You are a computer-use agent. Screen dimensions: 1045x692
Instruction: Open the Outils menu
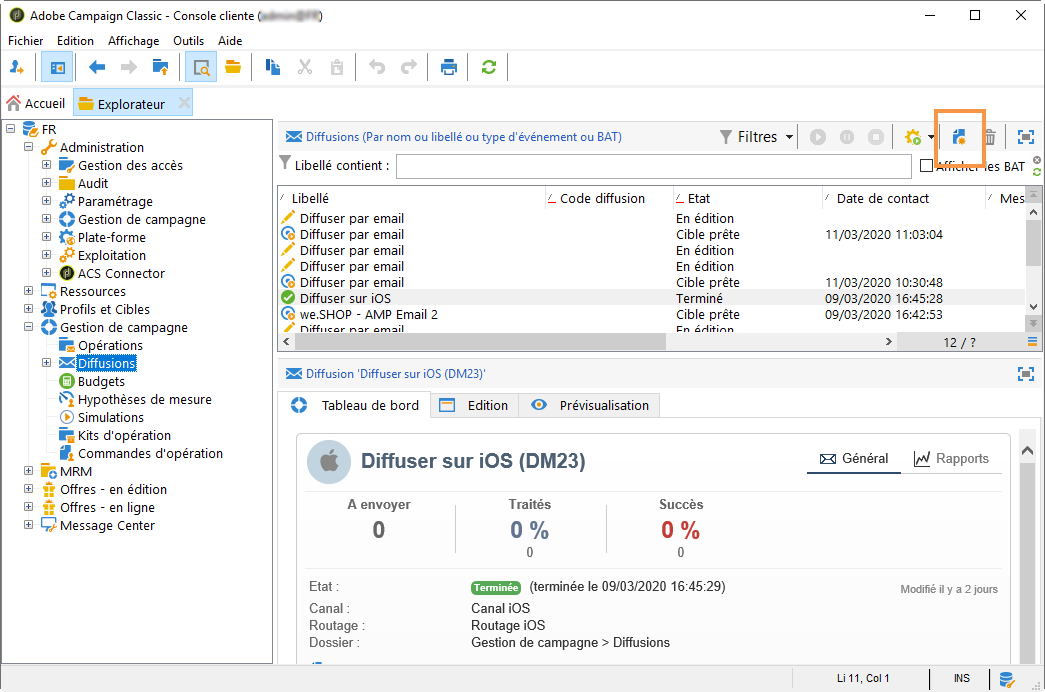click(x=189, y=41)
